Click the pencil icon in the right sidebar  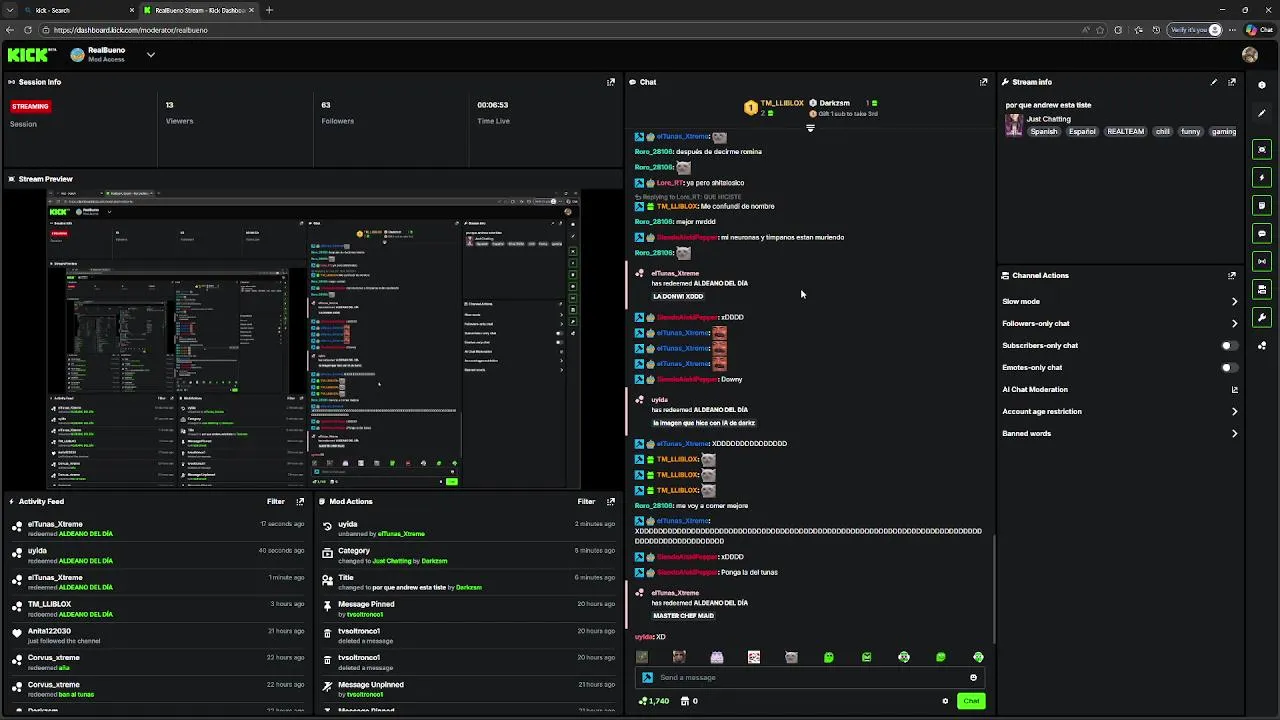point(1262,113)
